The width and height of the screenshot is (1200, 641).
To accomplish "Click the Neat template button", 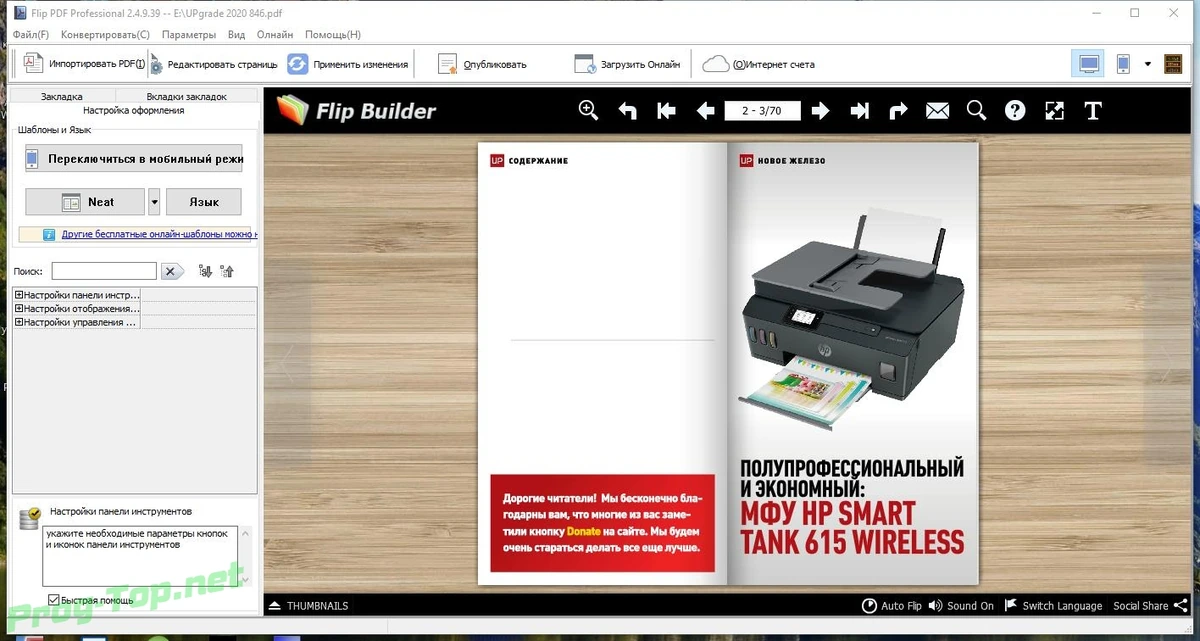I will [x=86, y=202].
